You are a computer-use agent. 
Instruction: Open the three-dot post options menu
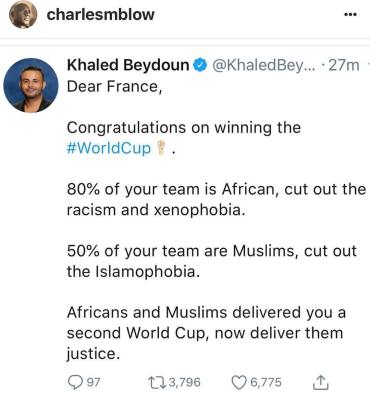point(350,15)
